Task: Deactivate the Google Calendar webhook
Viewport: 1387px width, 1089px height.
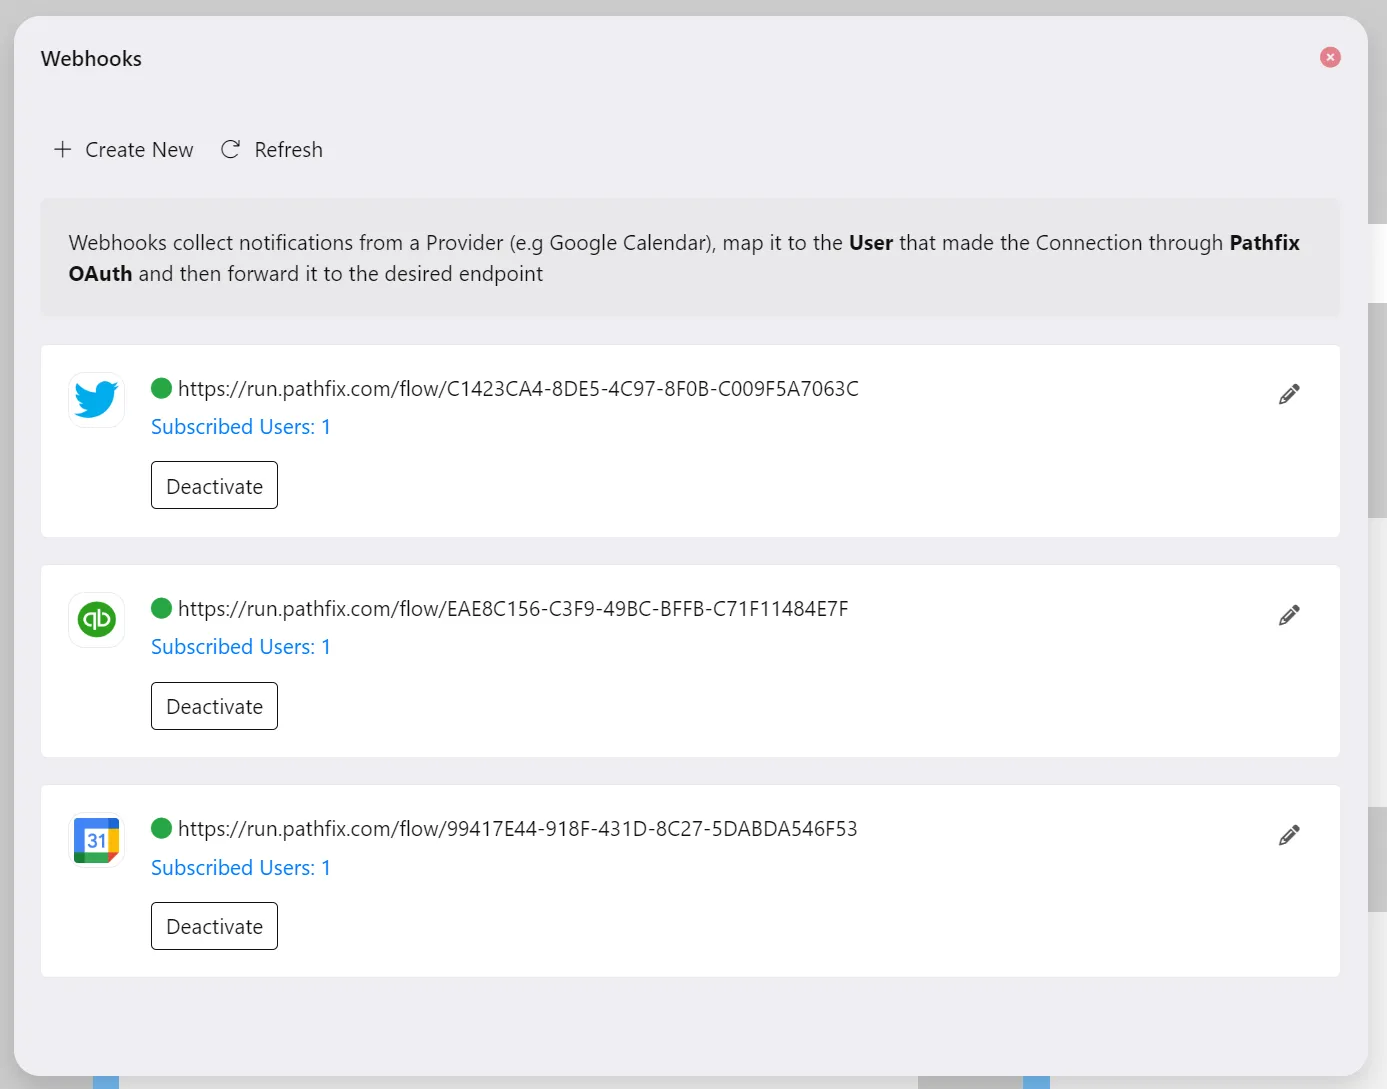Action: pos(214,926)
